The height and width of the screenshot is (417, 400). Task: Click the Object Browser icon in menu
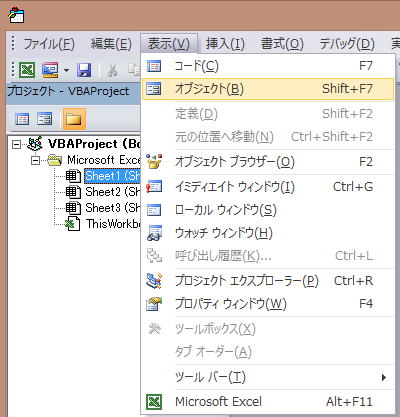coord(154,162)
